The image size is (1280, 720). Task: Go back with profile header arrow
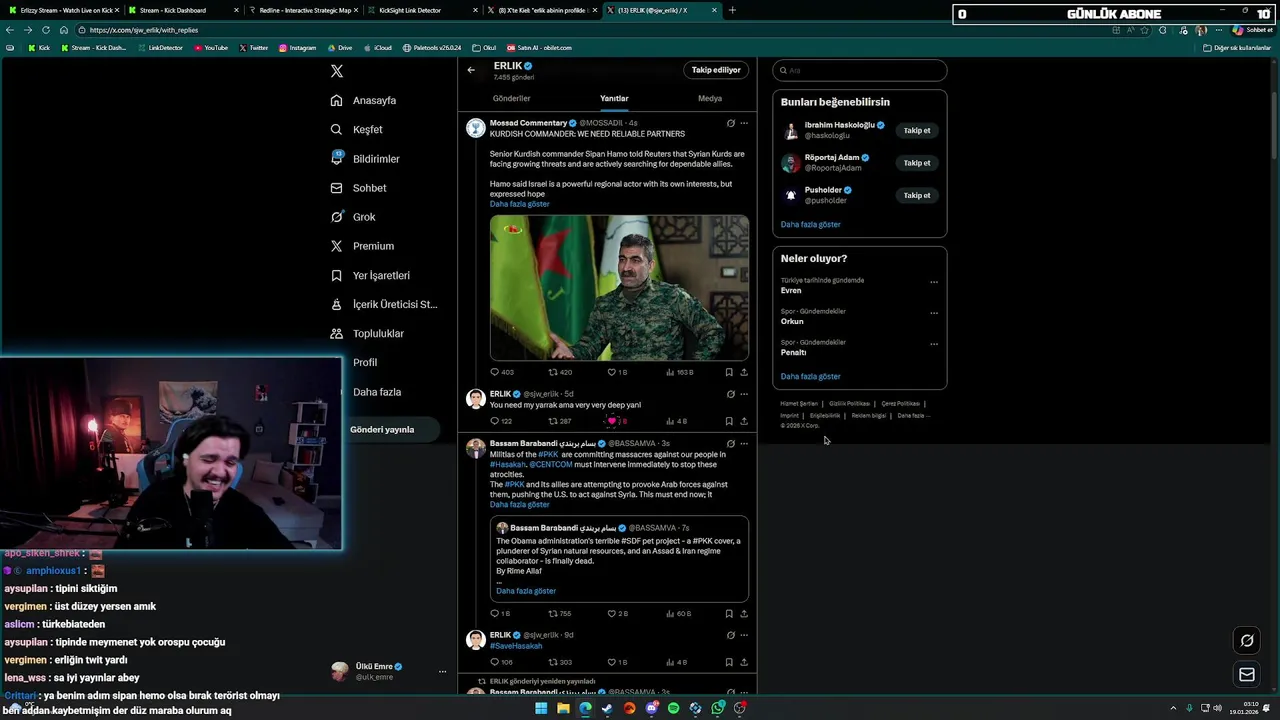click(x=471, y=70)
